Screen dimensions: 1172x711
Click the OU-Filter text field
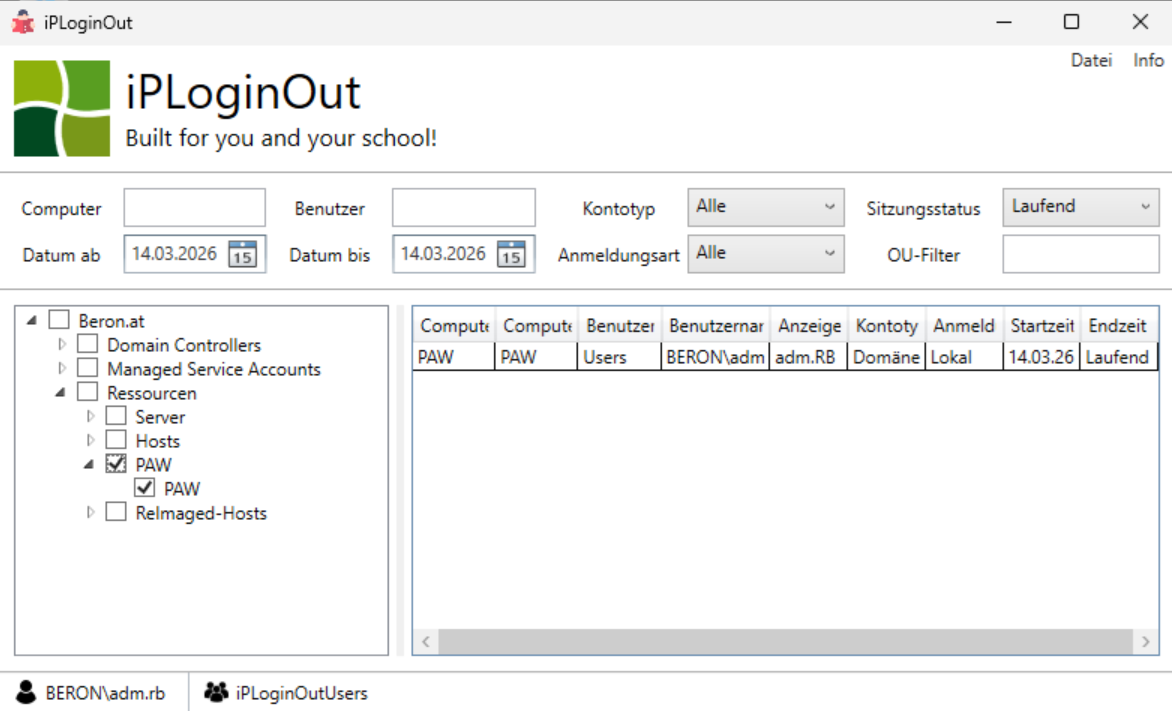click(1080, 254)
